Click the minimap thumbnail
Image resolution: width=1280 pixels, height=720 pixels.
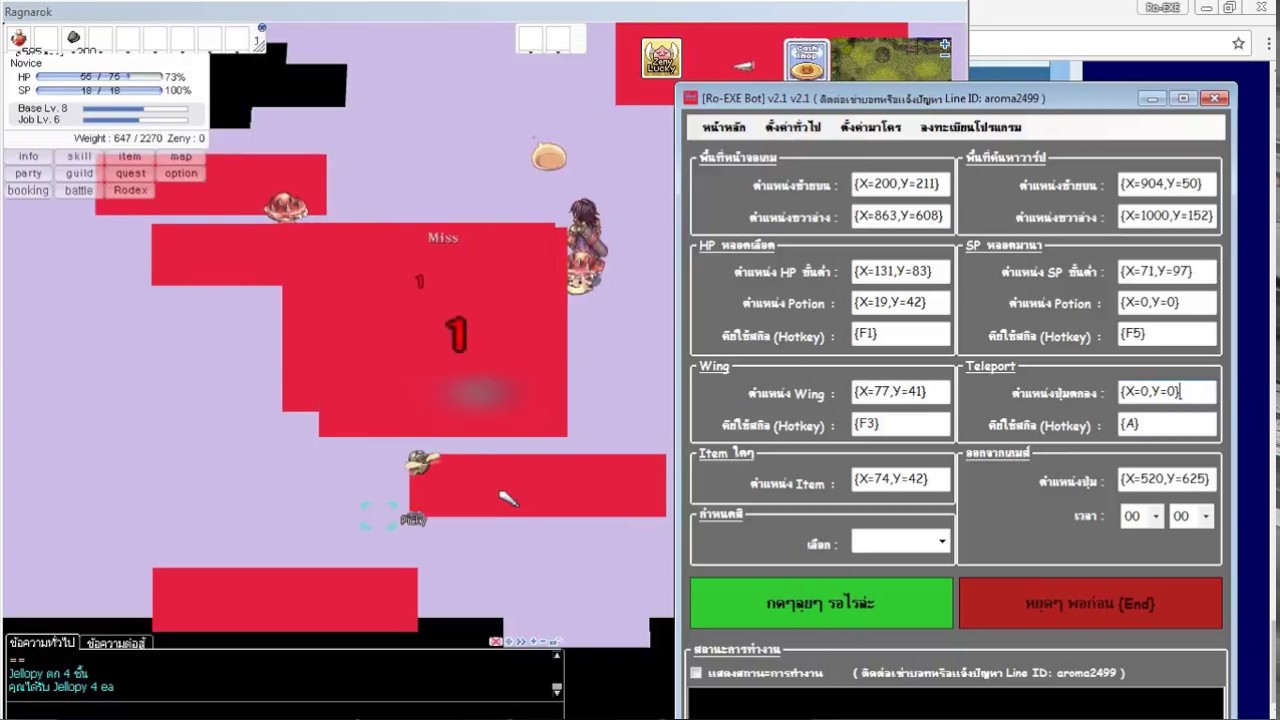[x=891, y=59]
